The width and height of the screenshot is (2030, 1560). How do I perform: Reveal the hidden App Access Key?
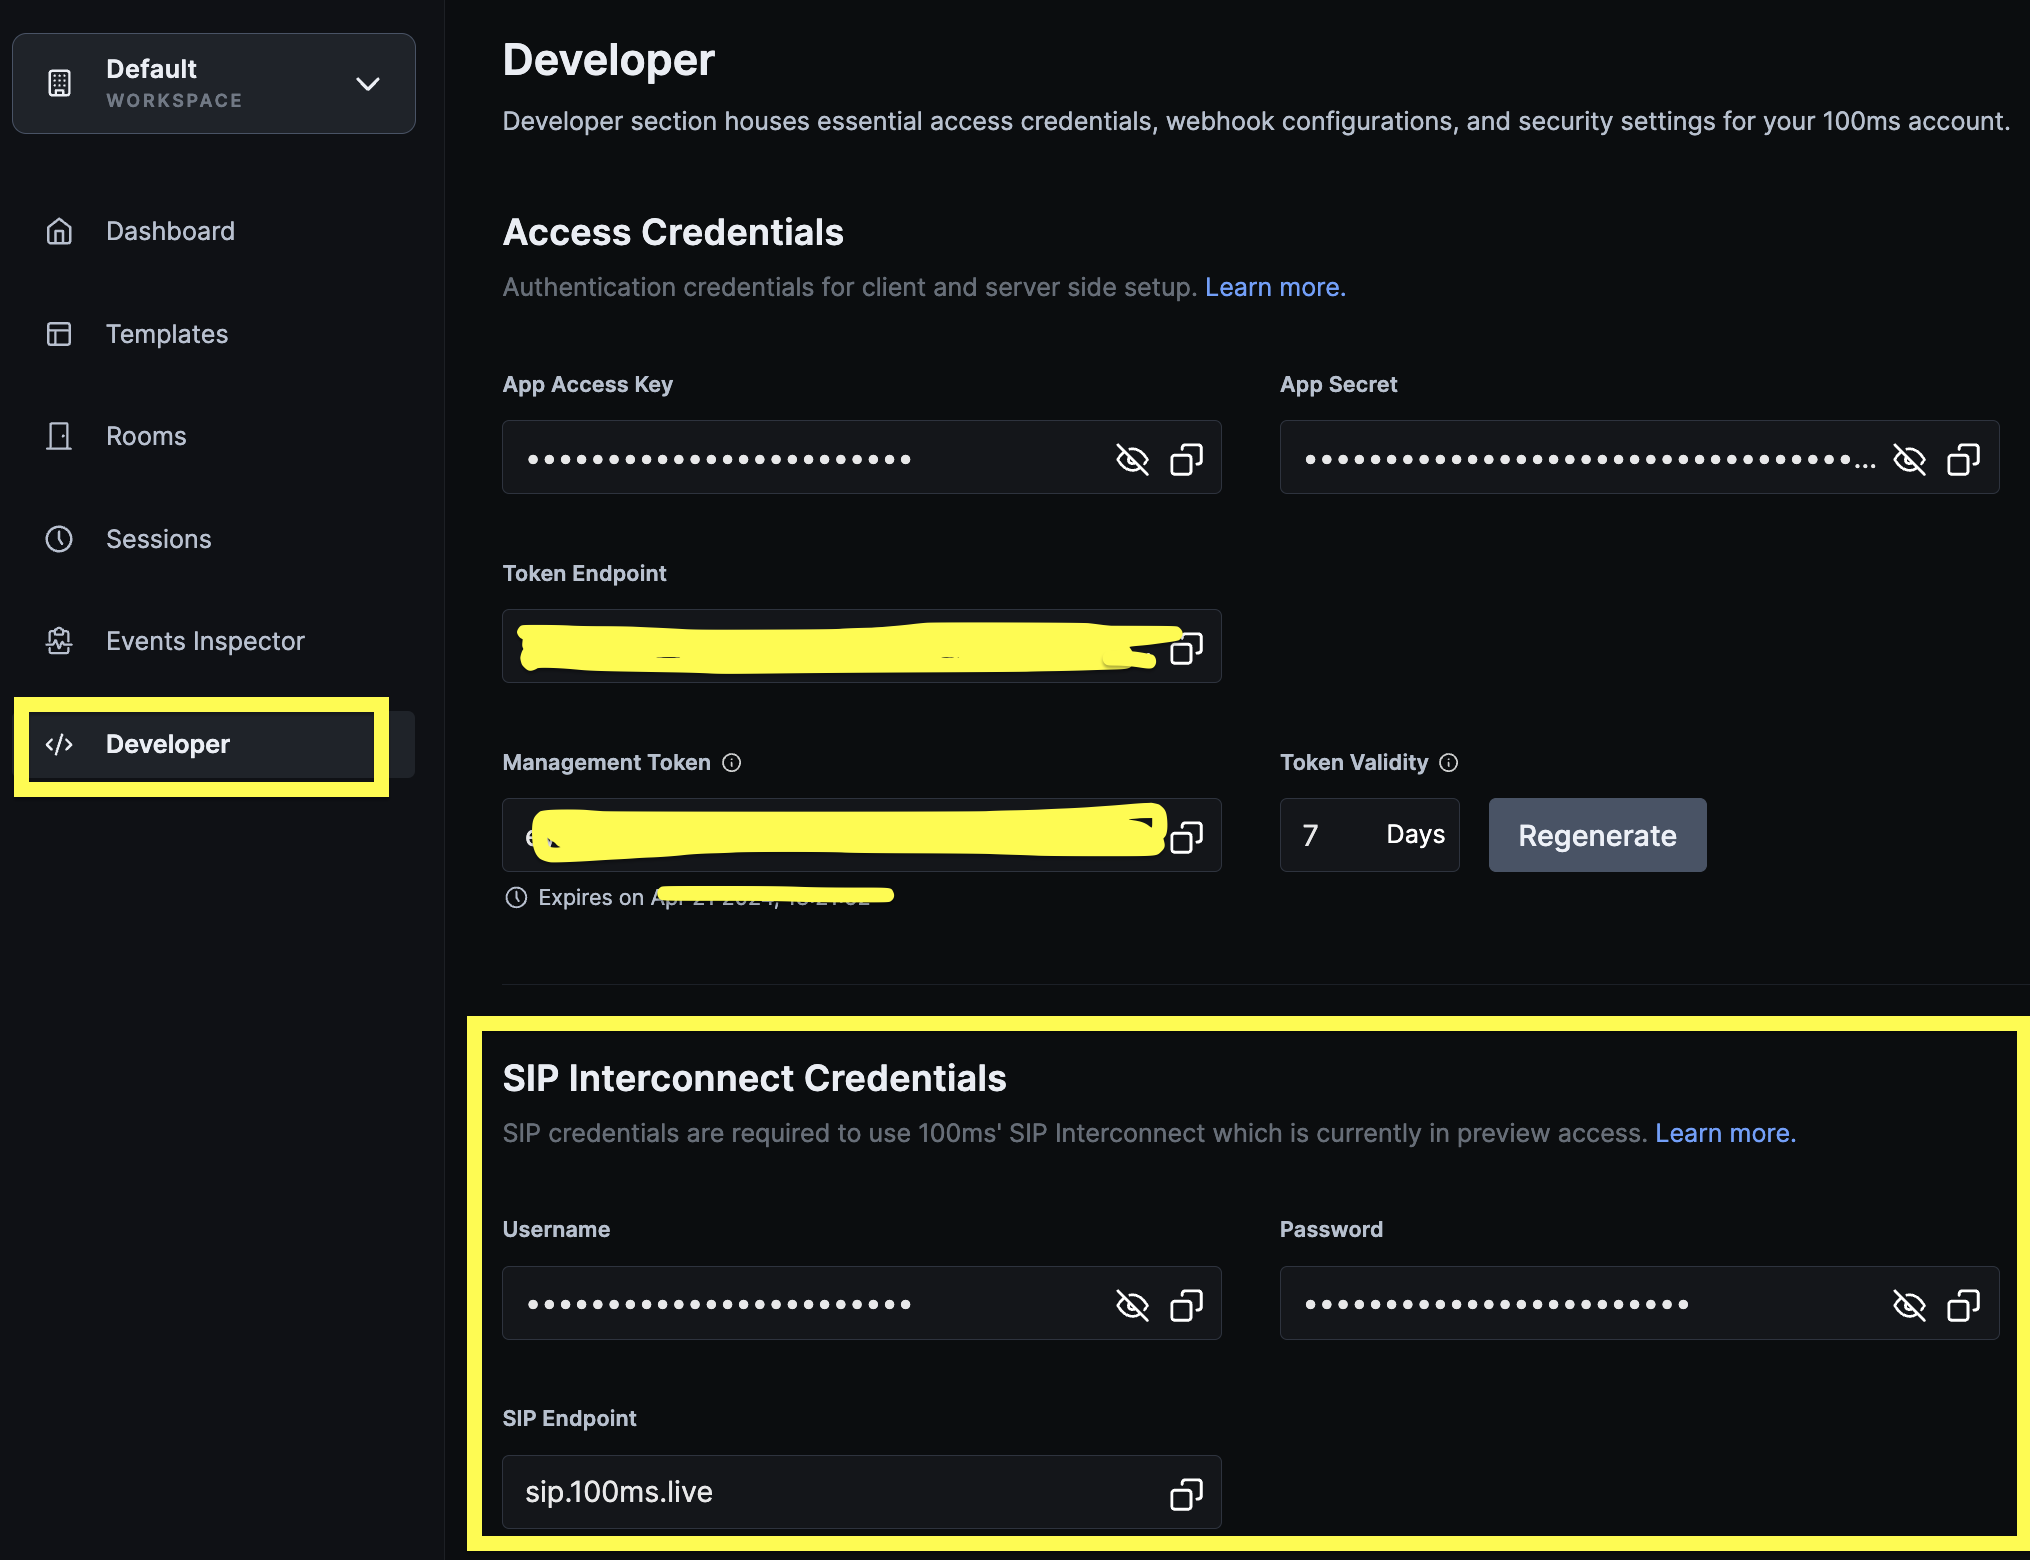pyautogui.click(x=1132, y=459)
